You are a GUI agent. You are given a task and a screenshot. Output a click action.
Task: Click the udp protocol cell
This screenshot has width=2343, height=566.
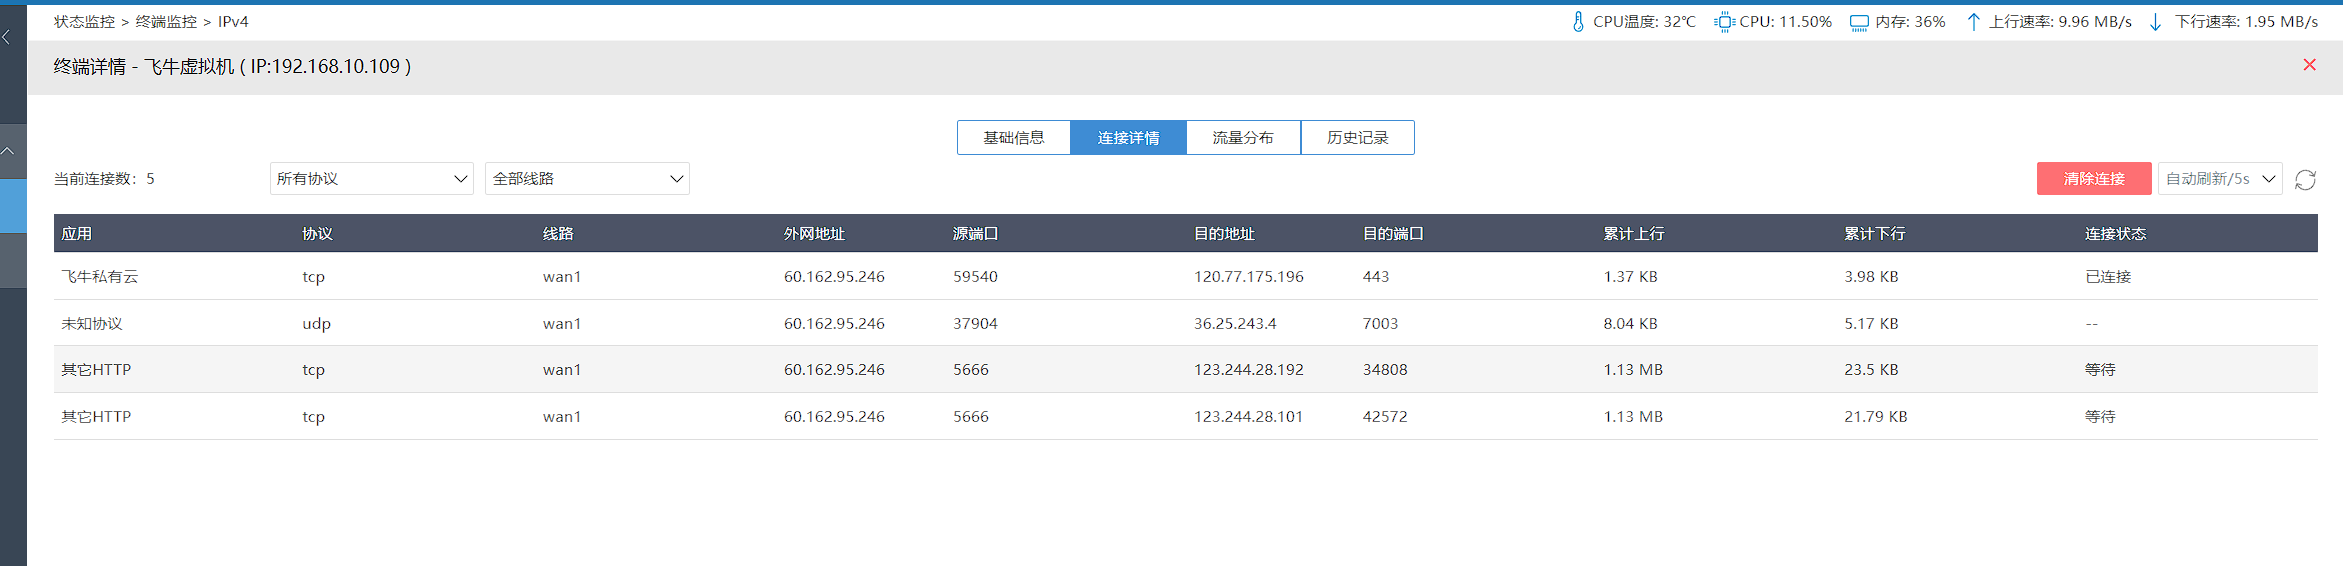[316, 324]
